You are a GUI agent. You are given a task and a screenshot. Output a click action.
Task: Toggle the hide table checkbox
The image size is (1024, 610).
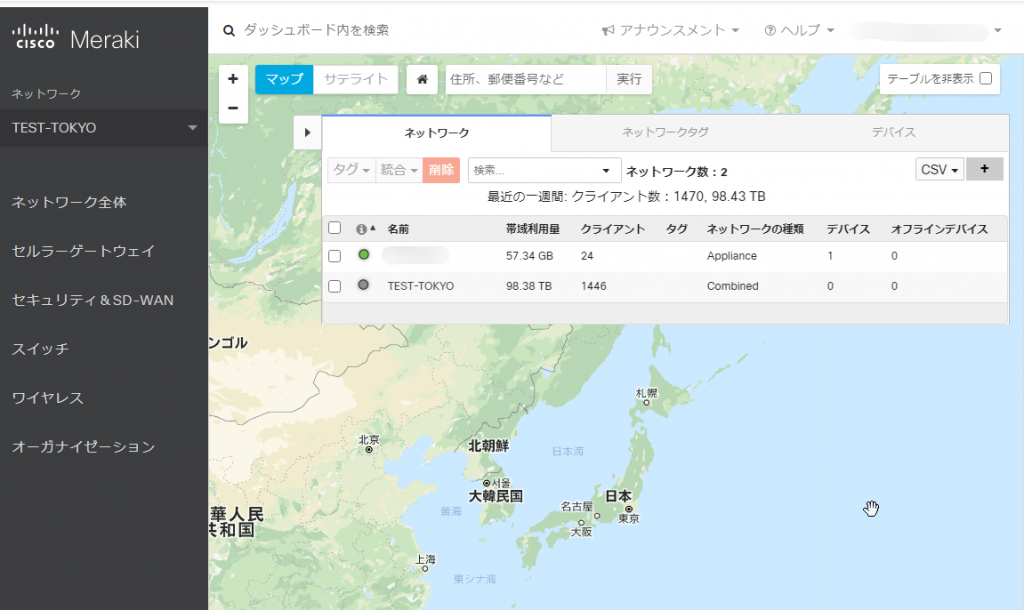tap(985, 78)
